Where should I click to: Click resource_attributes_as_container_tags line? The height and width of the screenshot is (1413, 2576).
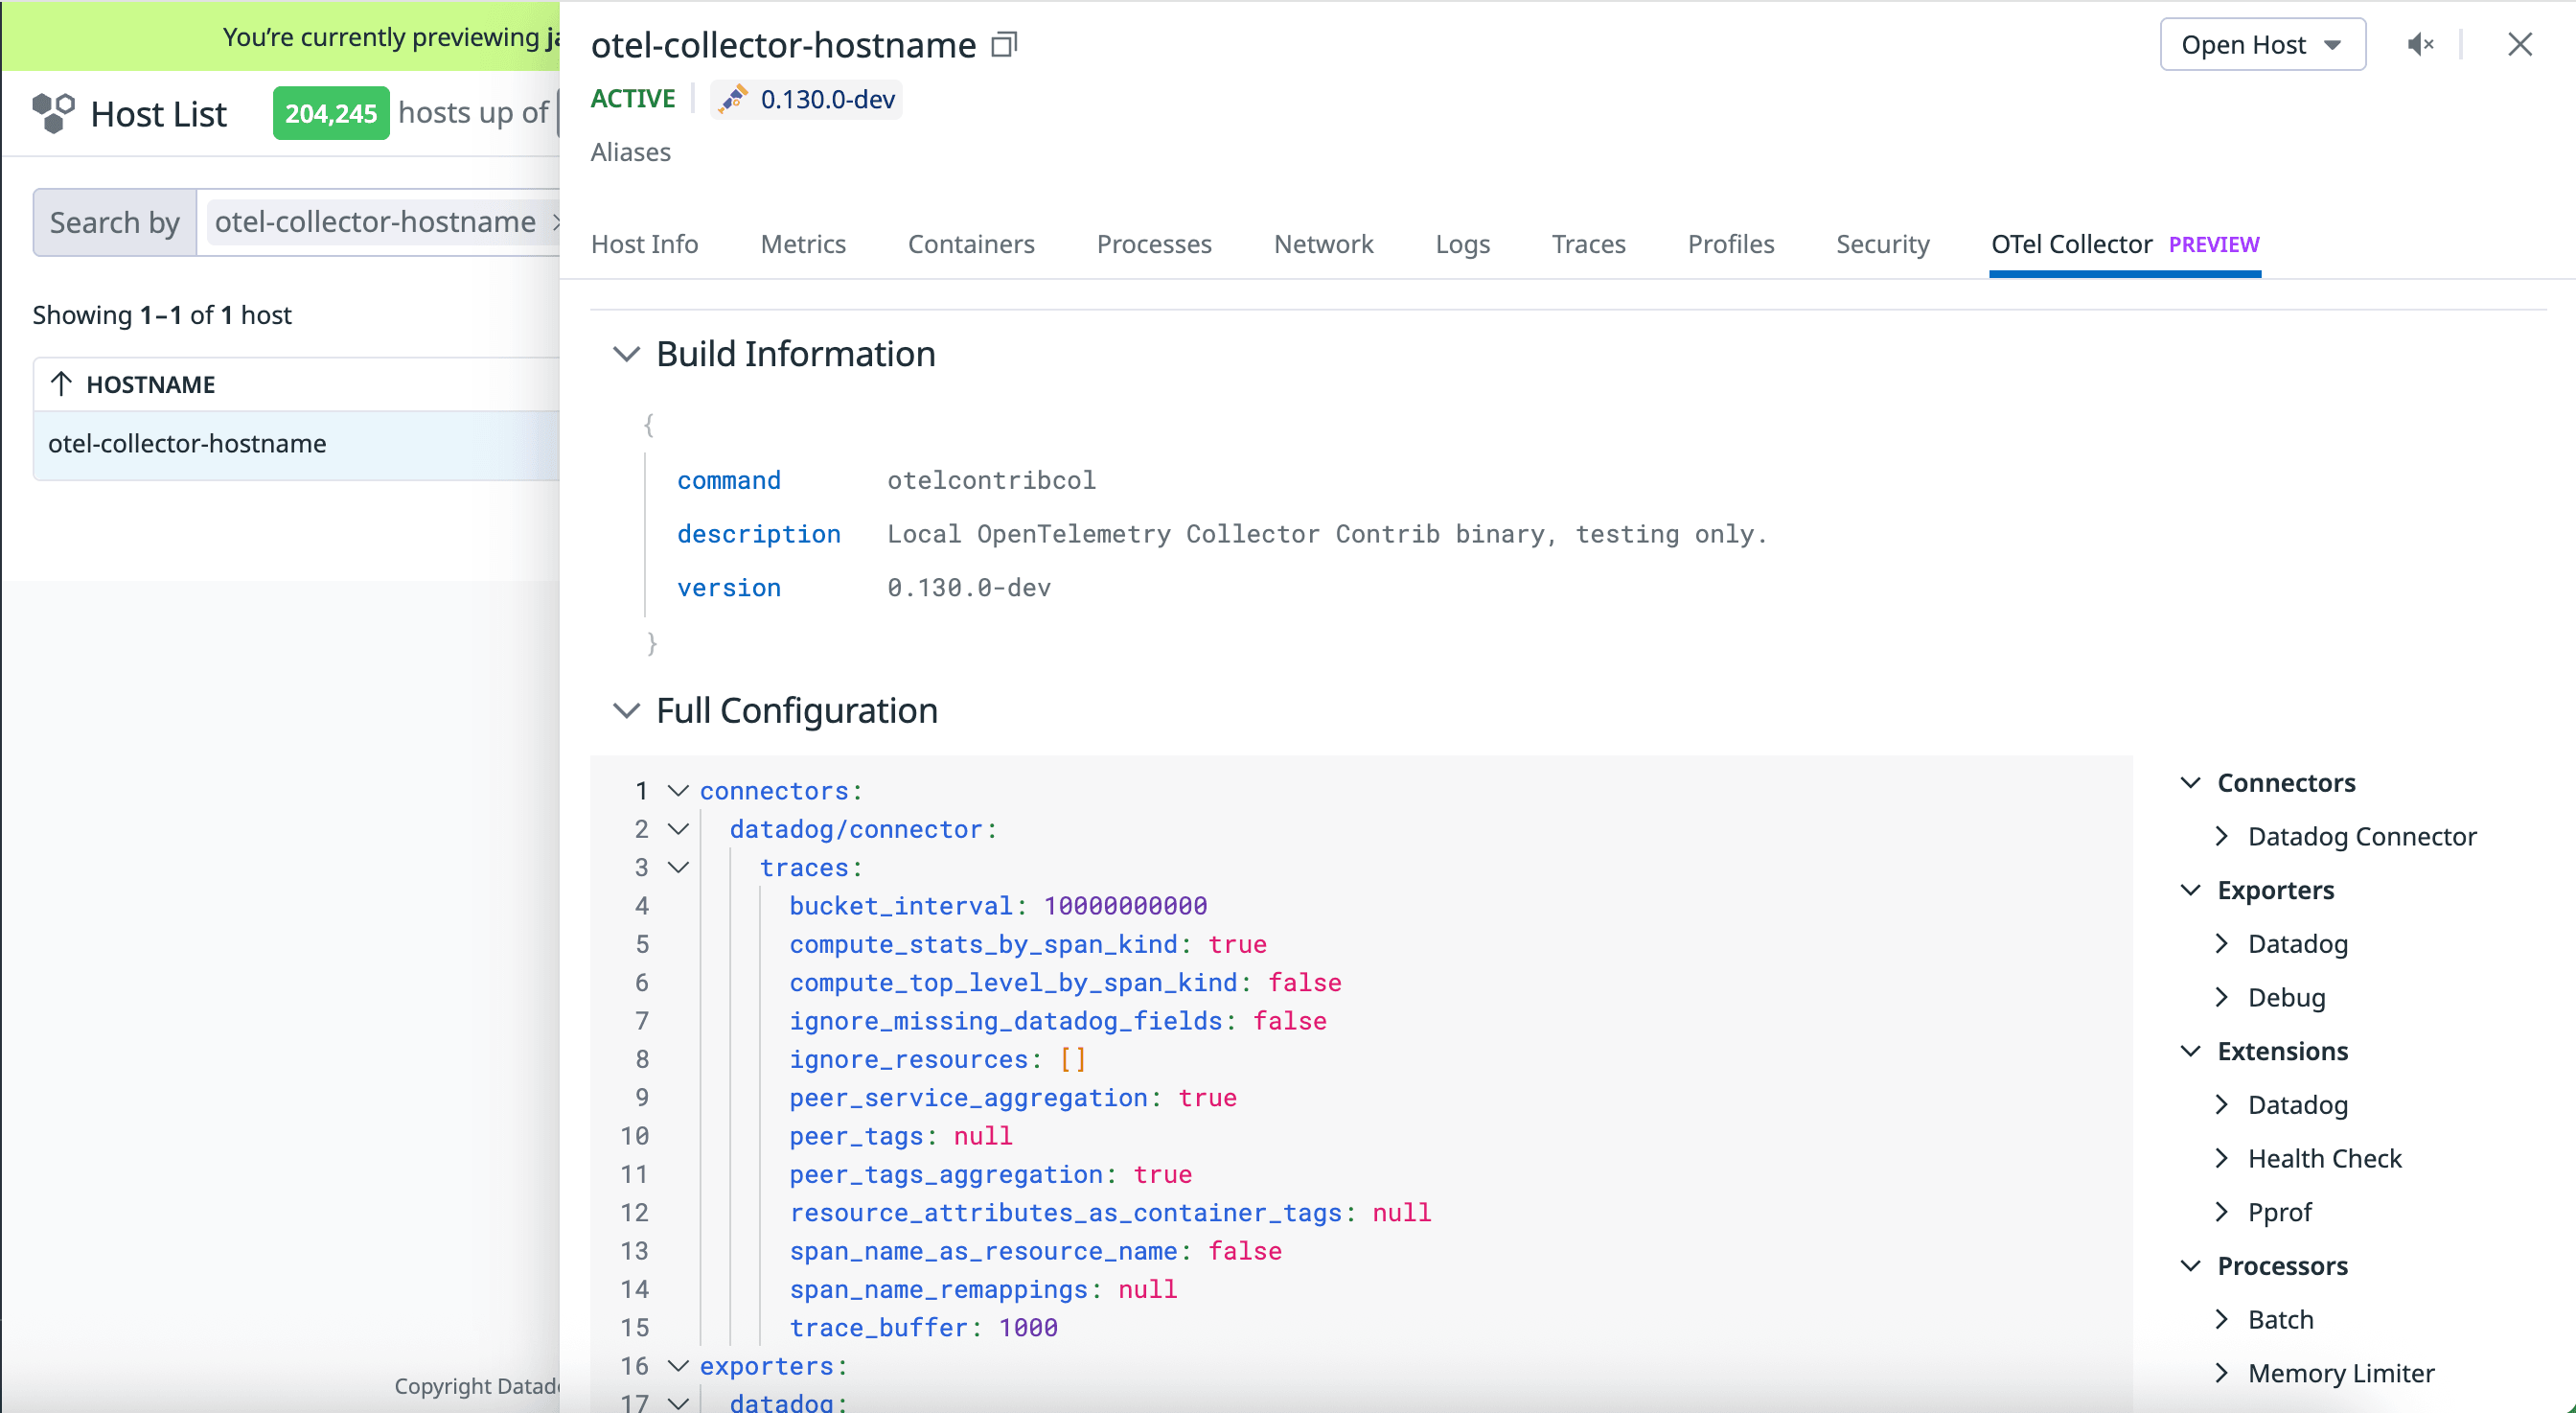coord(1110,1213)
